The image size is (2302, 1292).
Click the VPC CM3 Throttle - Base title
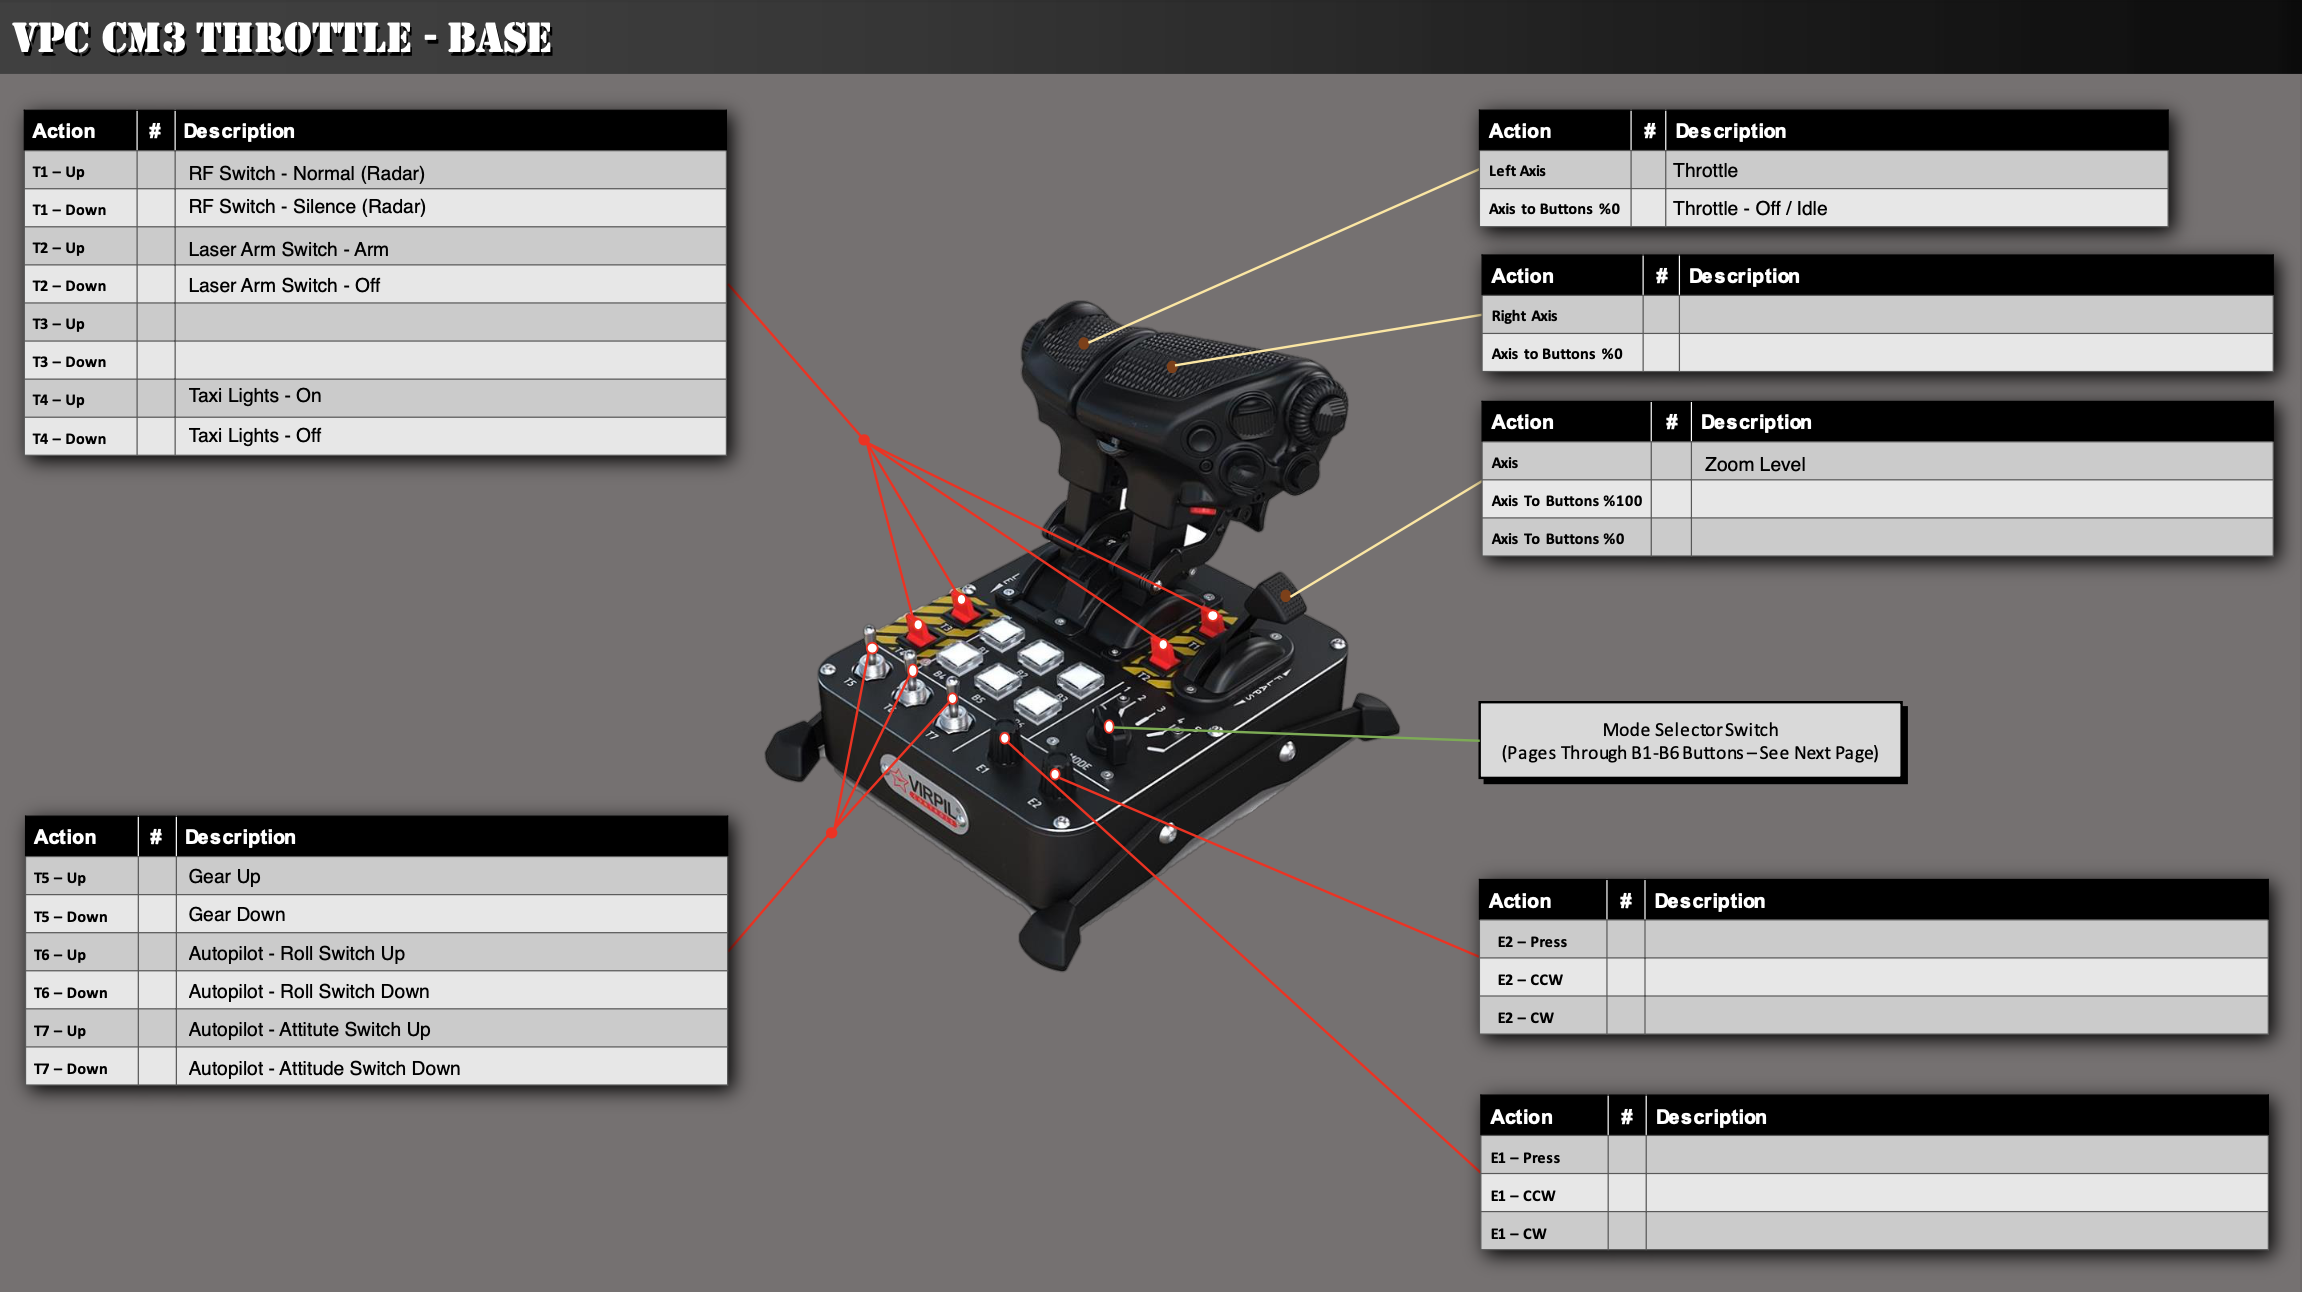click(282, 38)
